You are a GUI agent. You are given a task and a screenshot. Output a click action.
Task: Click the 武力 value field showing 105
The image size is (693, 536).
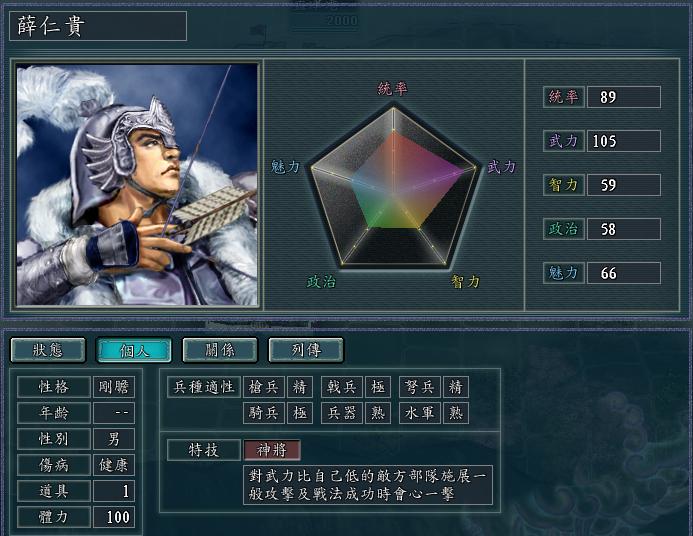point(624,141)
